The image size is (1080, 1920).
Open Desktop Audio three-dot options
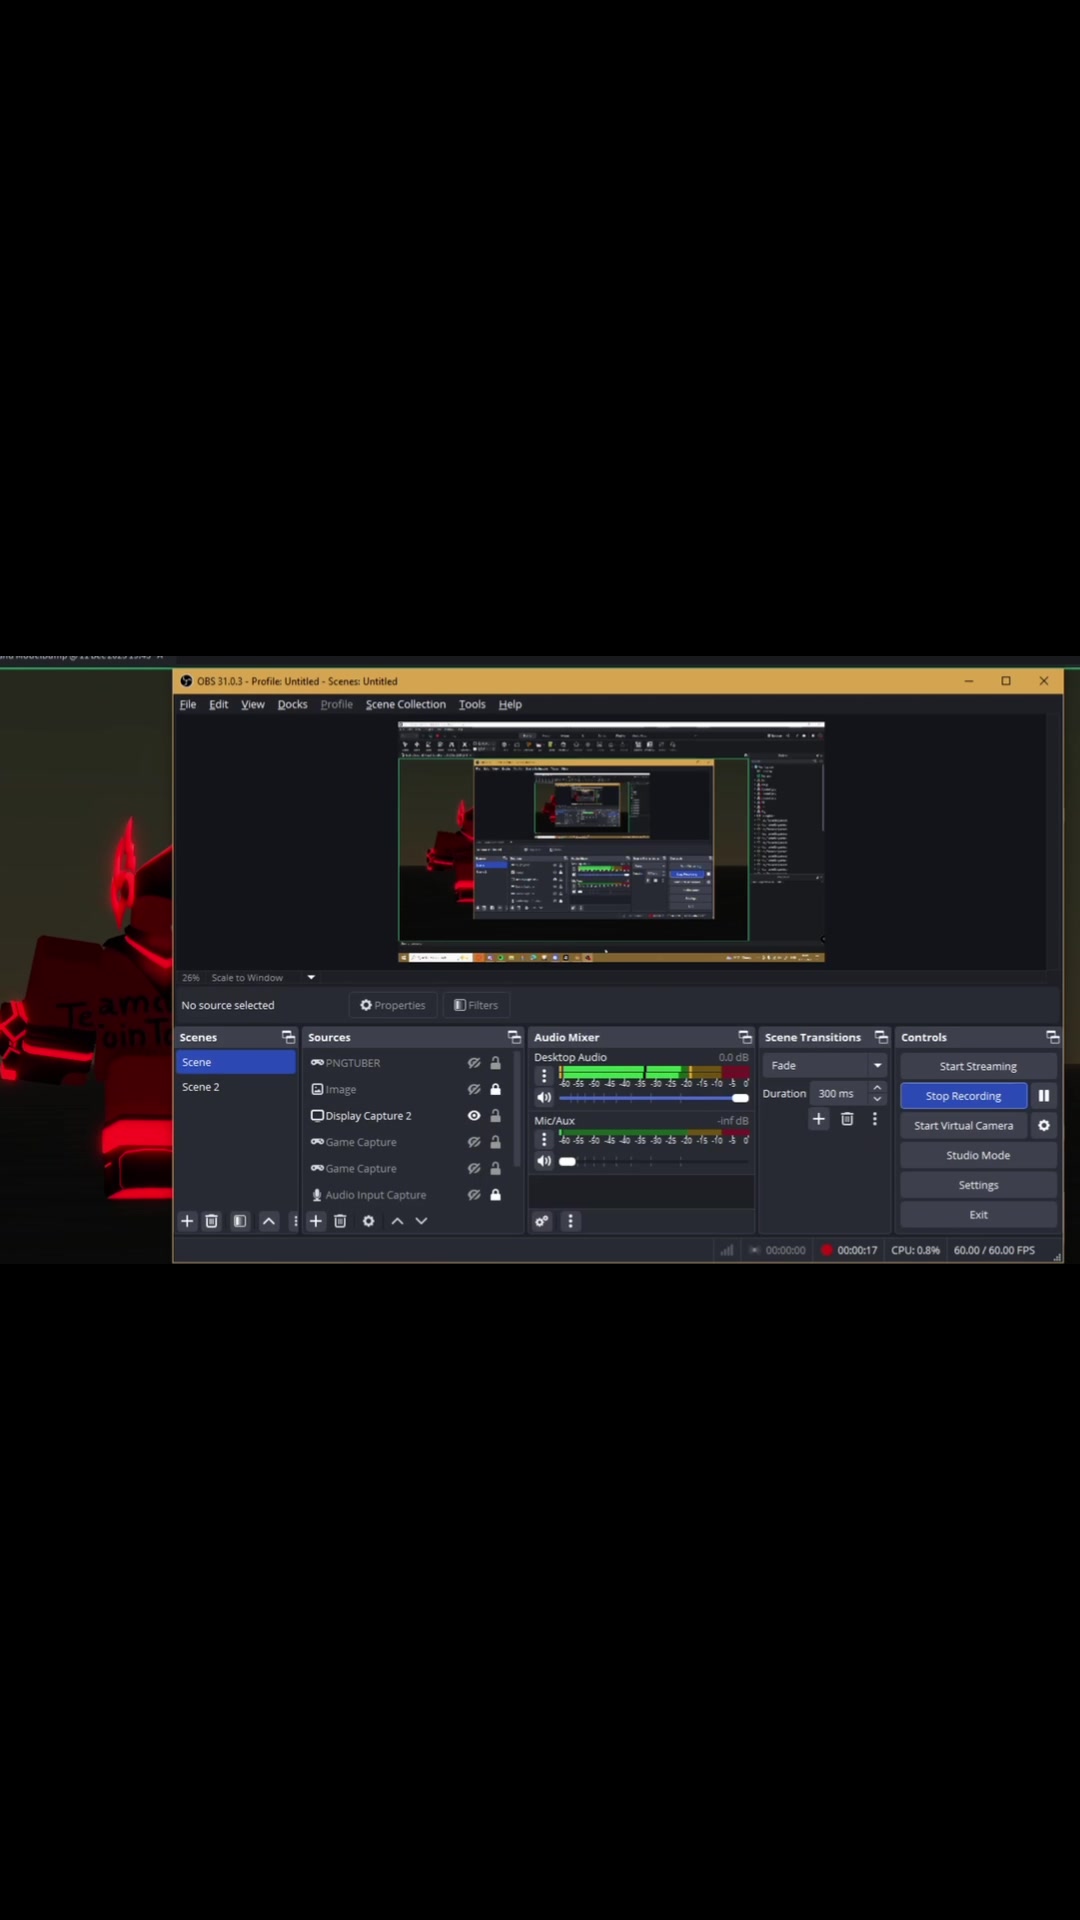[544, 1076]
